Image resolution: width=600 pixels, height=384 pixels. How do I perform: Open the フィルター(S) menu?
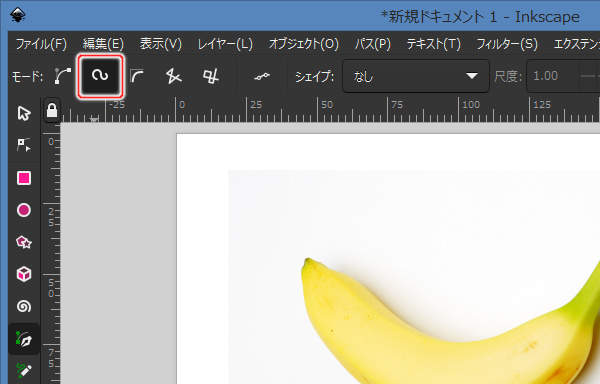pos(507,44)
